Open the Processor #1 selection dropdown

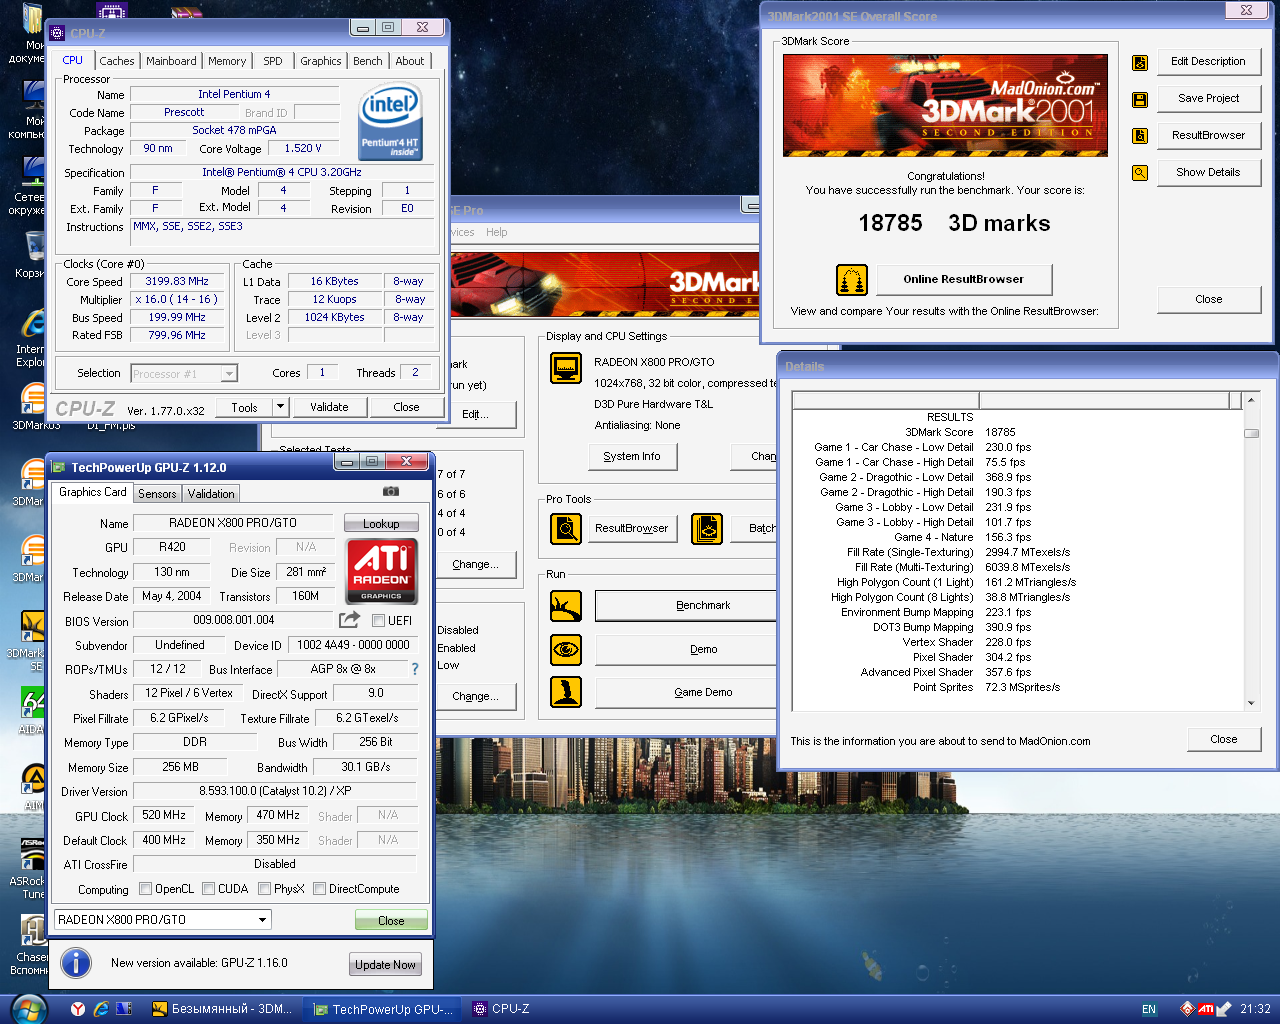coord(229,374)
